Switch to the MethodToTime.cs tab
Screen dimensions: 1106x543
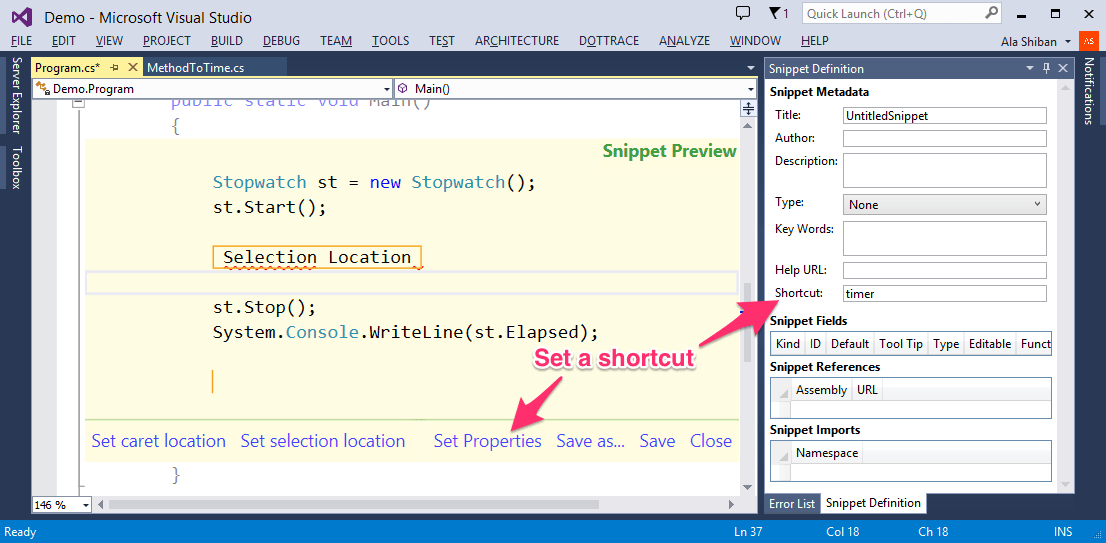point(195,68)
